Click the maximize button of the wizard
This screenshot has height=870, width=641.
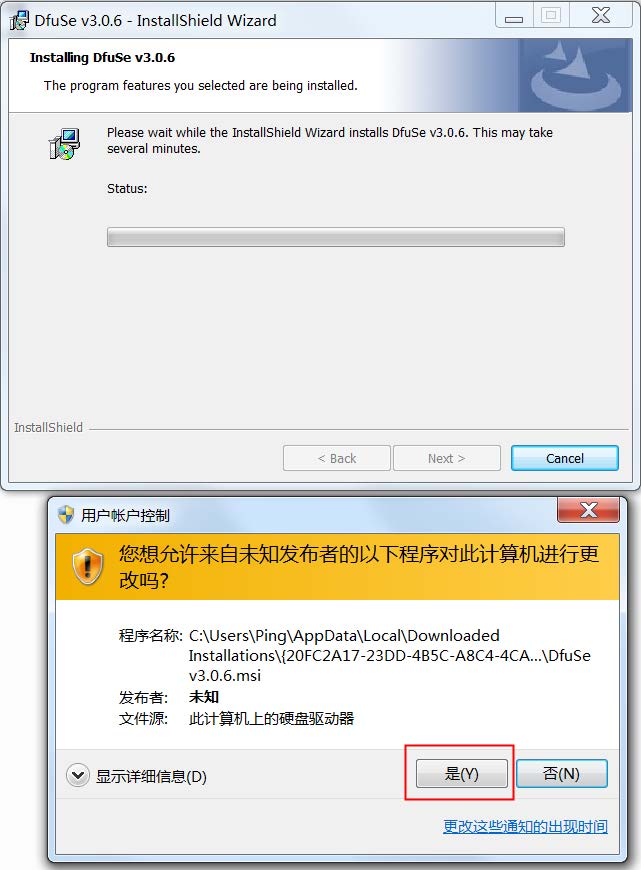[x=551, y=16]
